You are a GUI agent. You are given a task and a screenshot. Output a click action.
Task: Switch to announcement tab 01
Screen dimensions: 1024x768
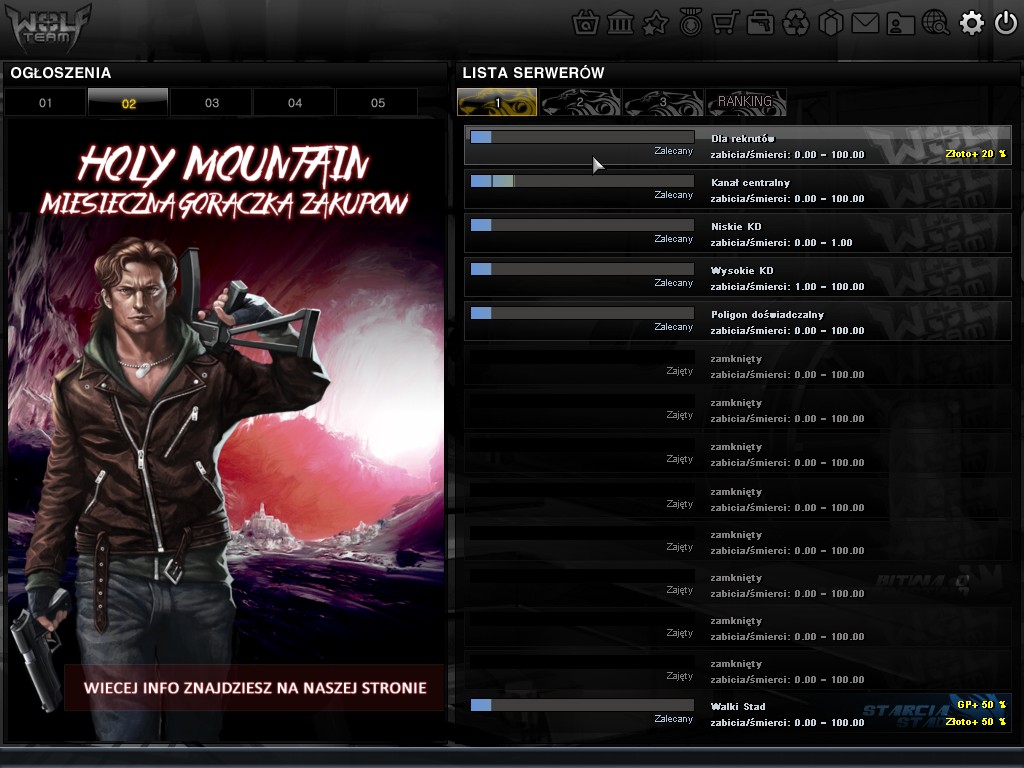pos(45,103)
